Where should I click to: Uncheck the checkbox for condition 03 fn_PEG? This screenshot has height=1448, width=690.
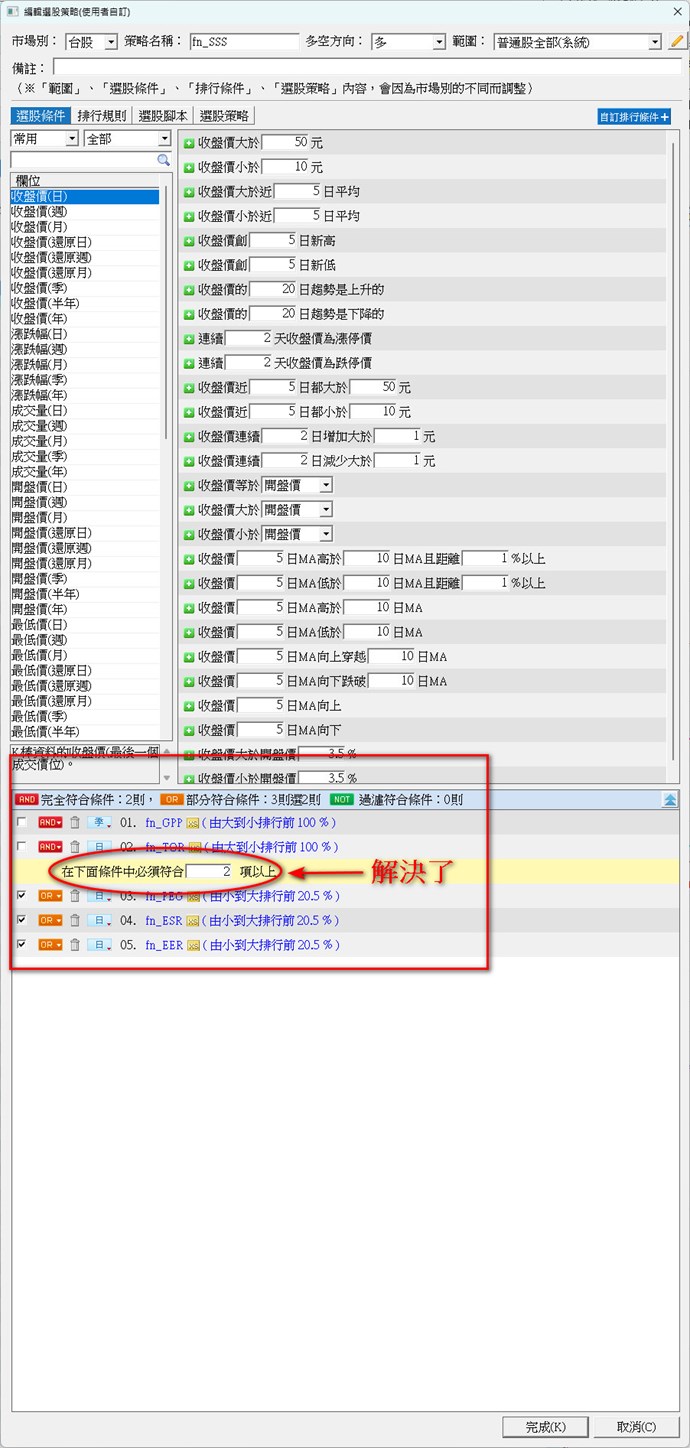click(22, 896)
